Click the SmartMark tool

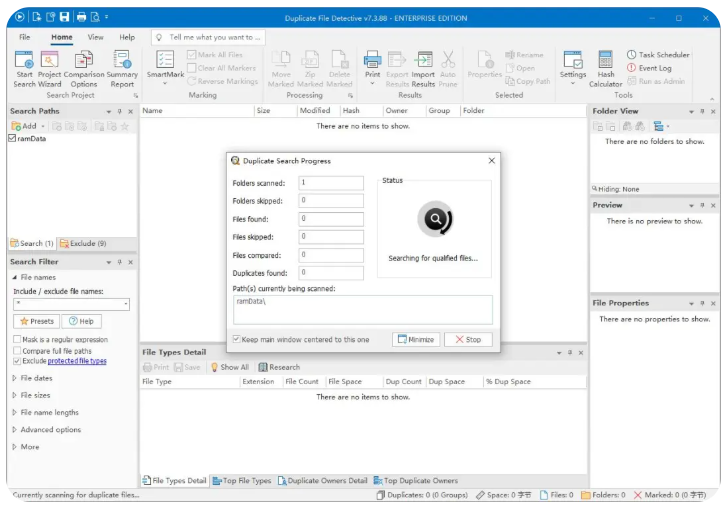165,68
